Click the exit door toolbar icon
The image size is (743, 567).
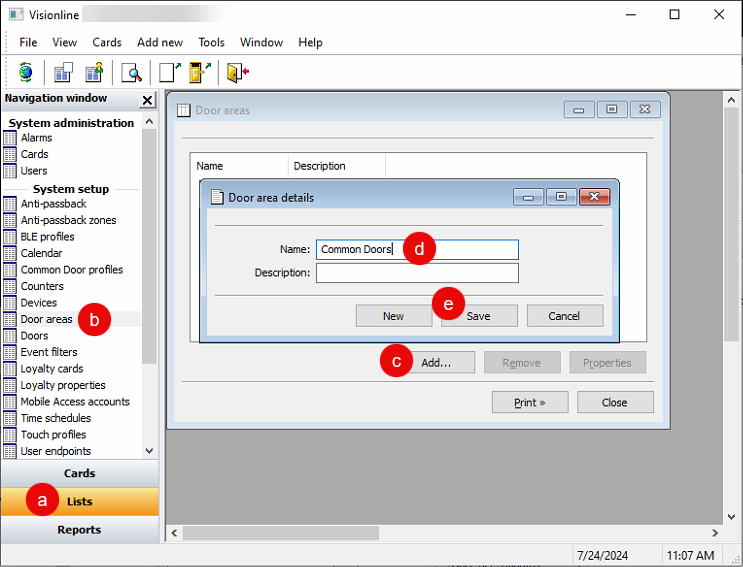coord(237,72)
